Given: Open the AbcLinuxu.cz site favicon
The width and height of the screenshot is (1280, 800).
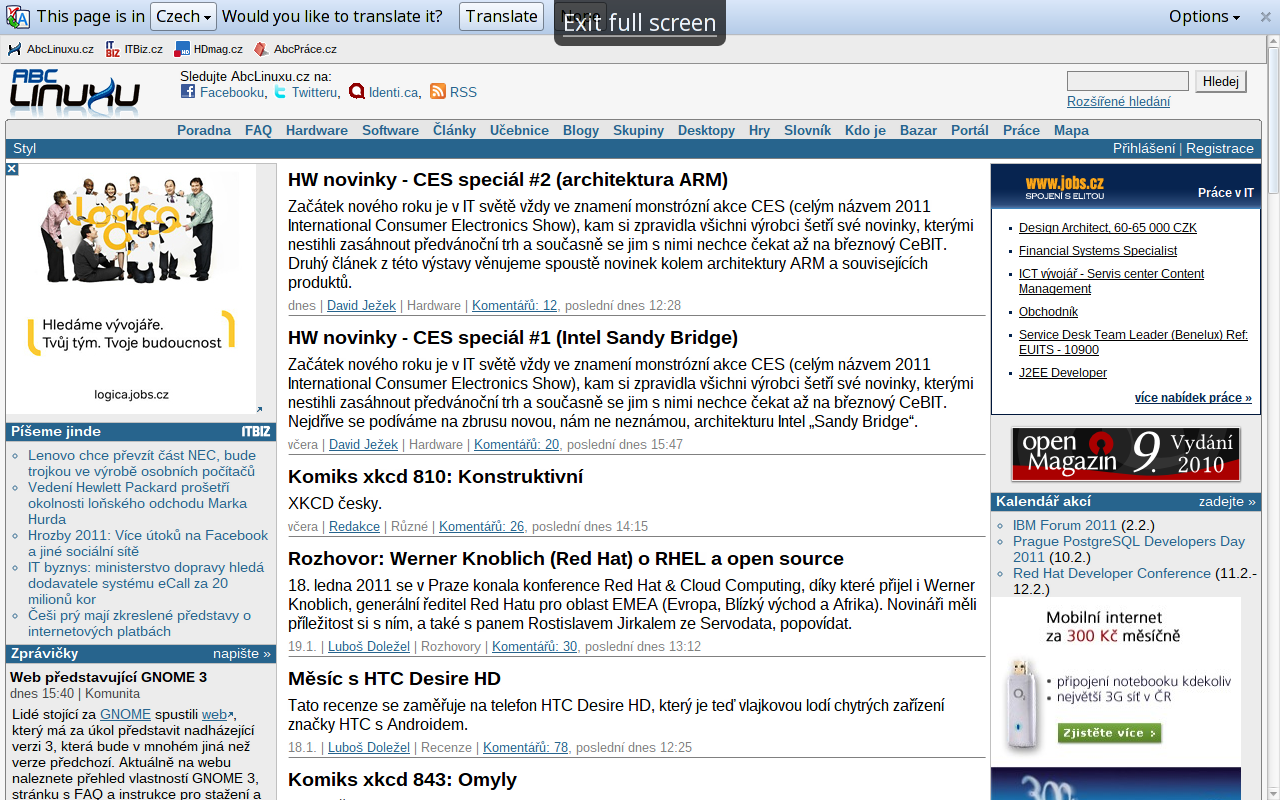Looking at the screenshot, I should pos(15,49).
